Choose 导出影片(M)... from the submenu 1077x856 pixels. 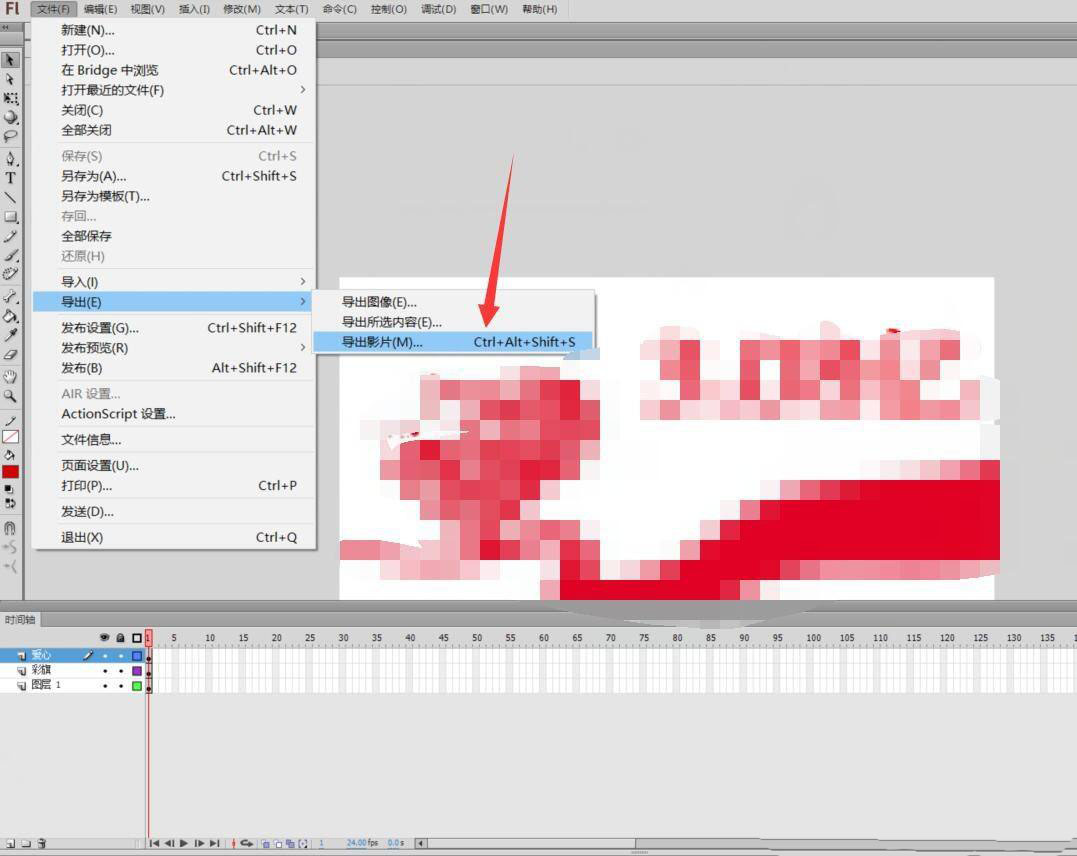click(x=453, y=342)
